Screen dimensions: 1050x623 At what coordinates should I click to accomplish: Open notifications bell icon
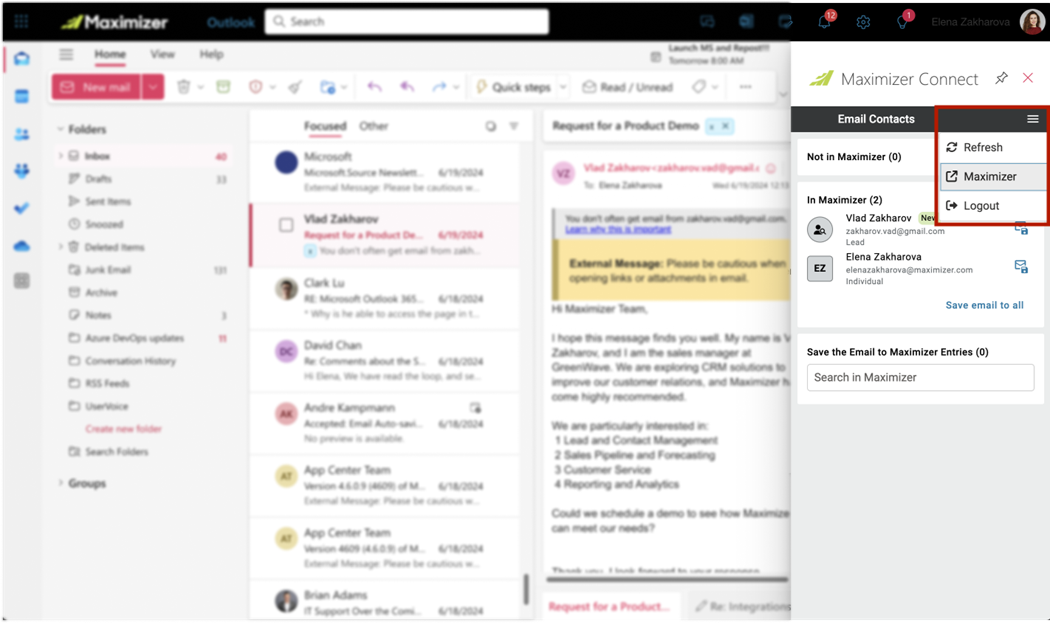[824, 22]
